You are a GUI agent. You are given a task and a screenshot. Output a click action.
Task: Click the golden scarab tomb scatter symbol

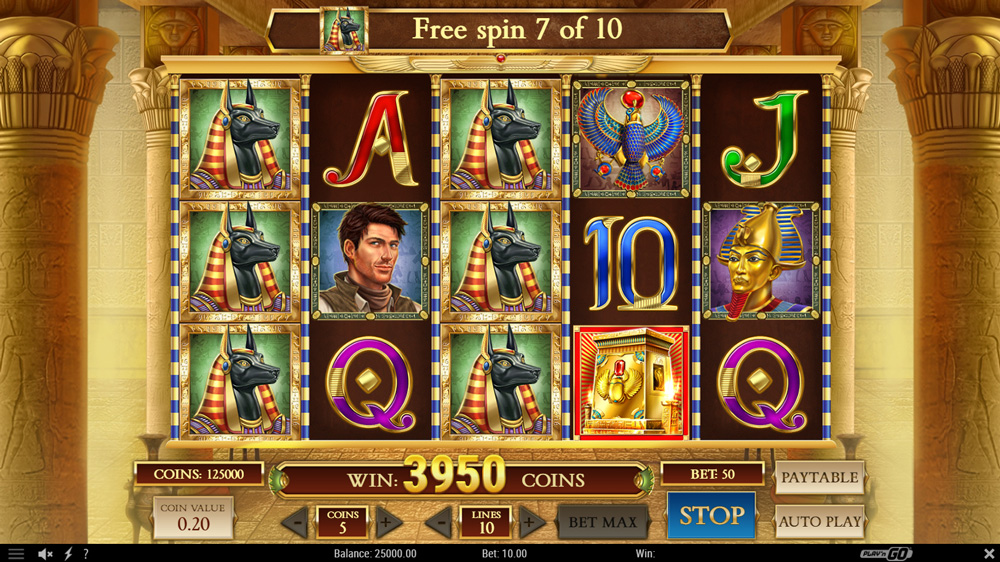tap(631, 383)
